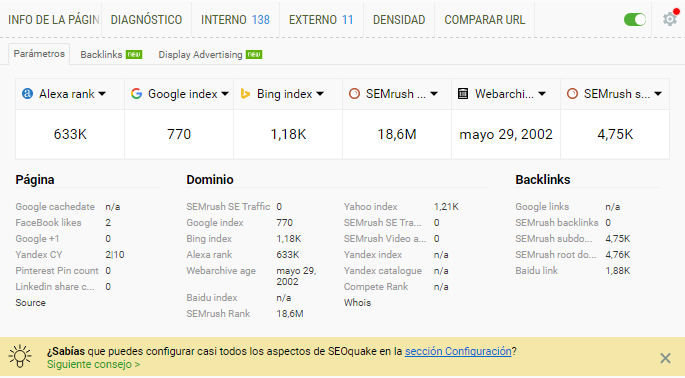The height and width of the screenshot is (378, 685).
Task: Click the Compete Rank label
Action: pos(376,287)
